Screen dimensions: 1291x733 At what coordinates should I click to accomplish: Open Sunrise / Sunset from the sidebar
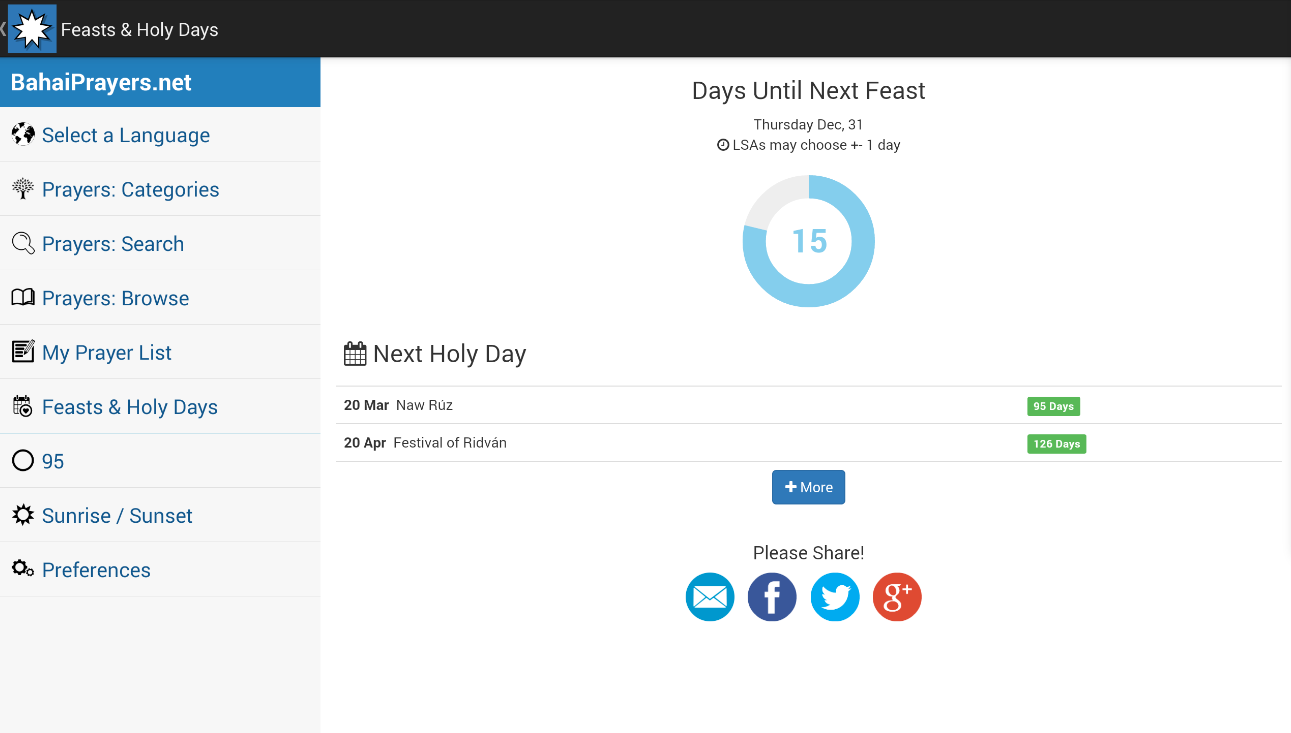coord(117,516)
